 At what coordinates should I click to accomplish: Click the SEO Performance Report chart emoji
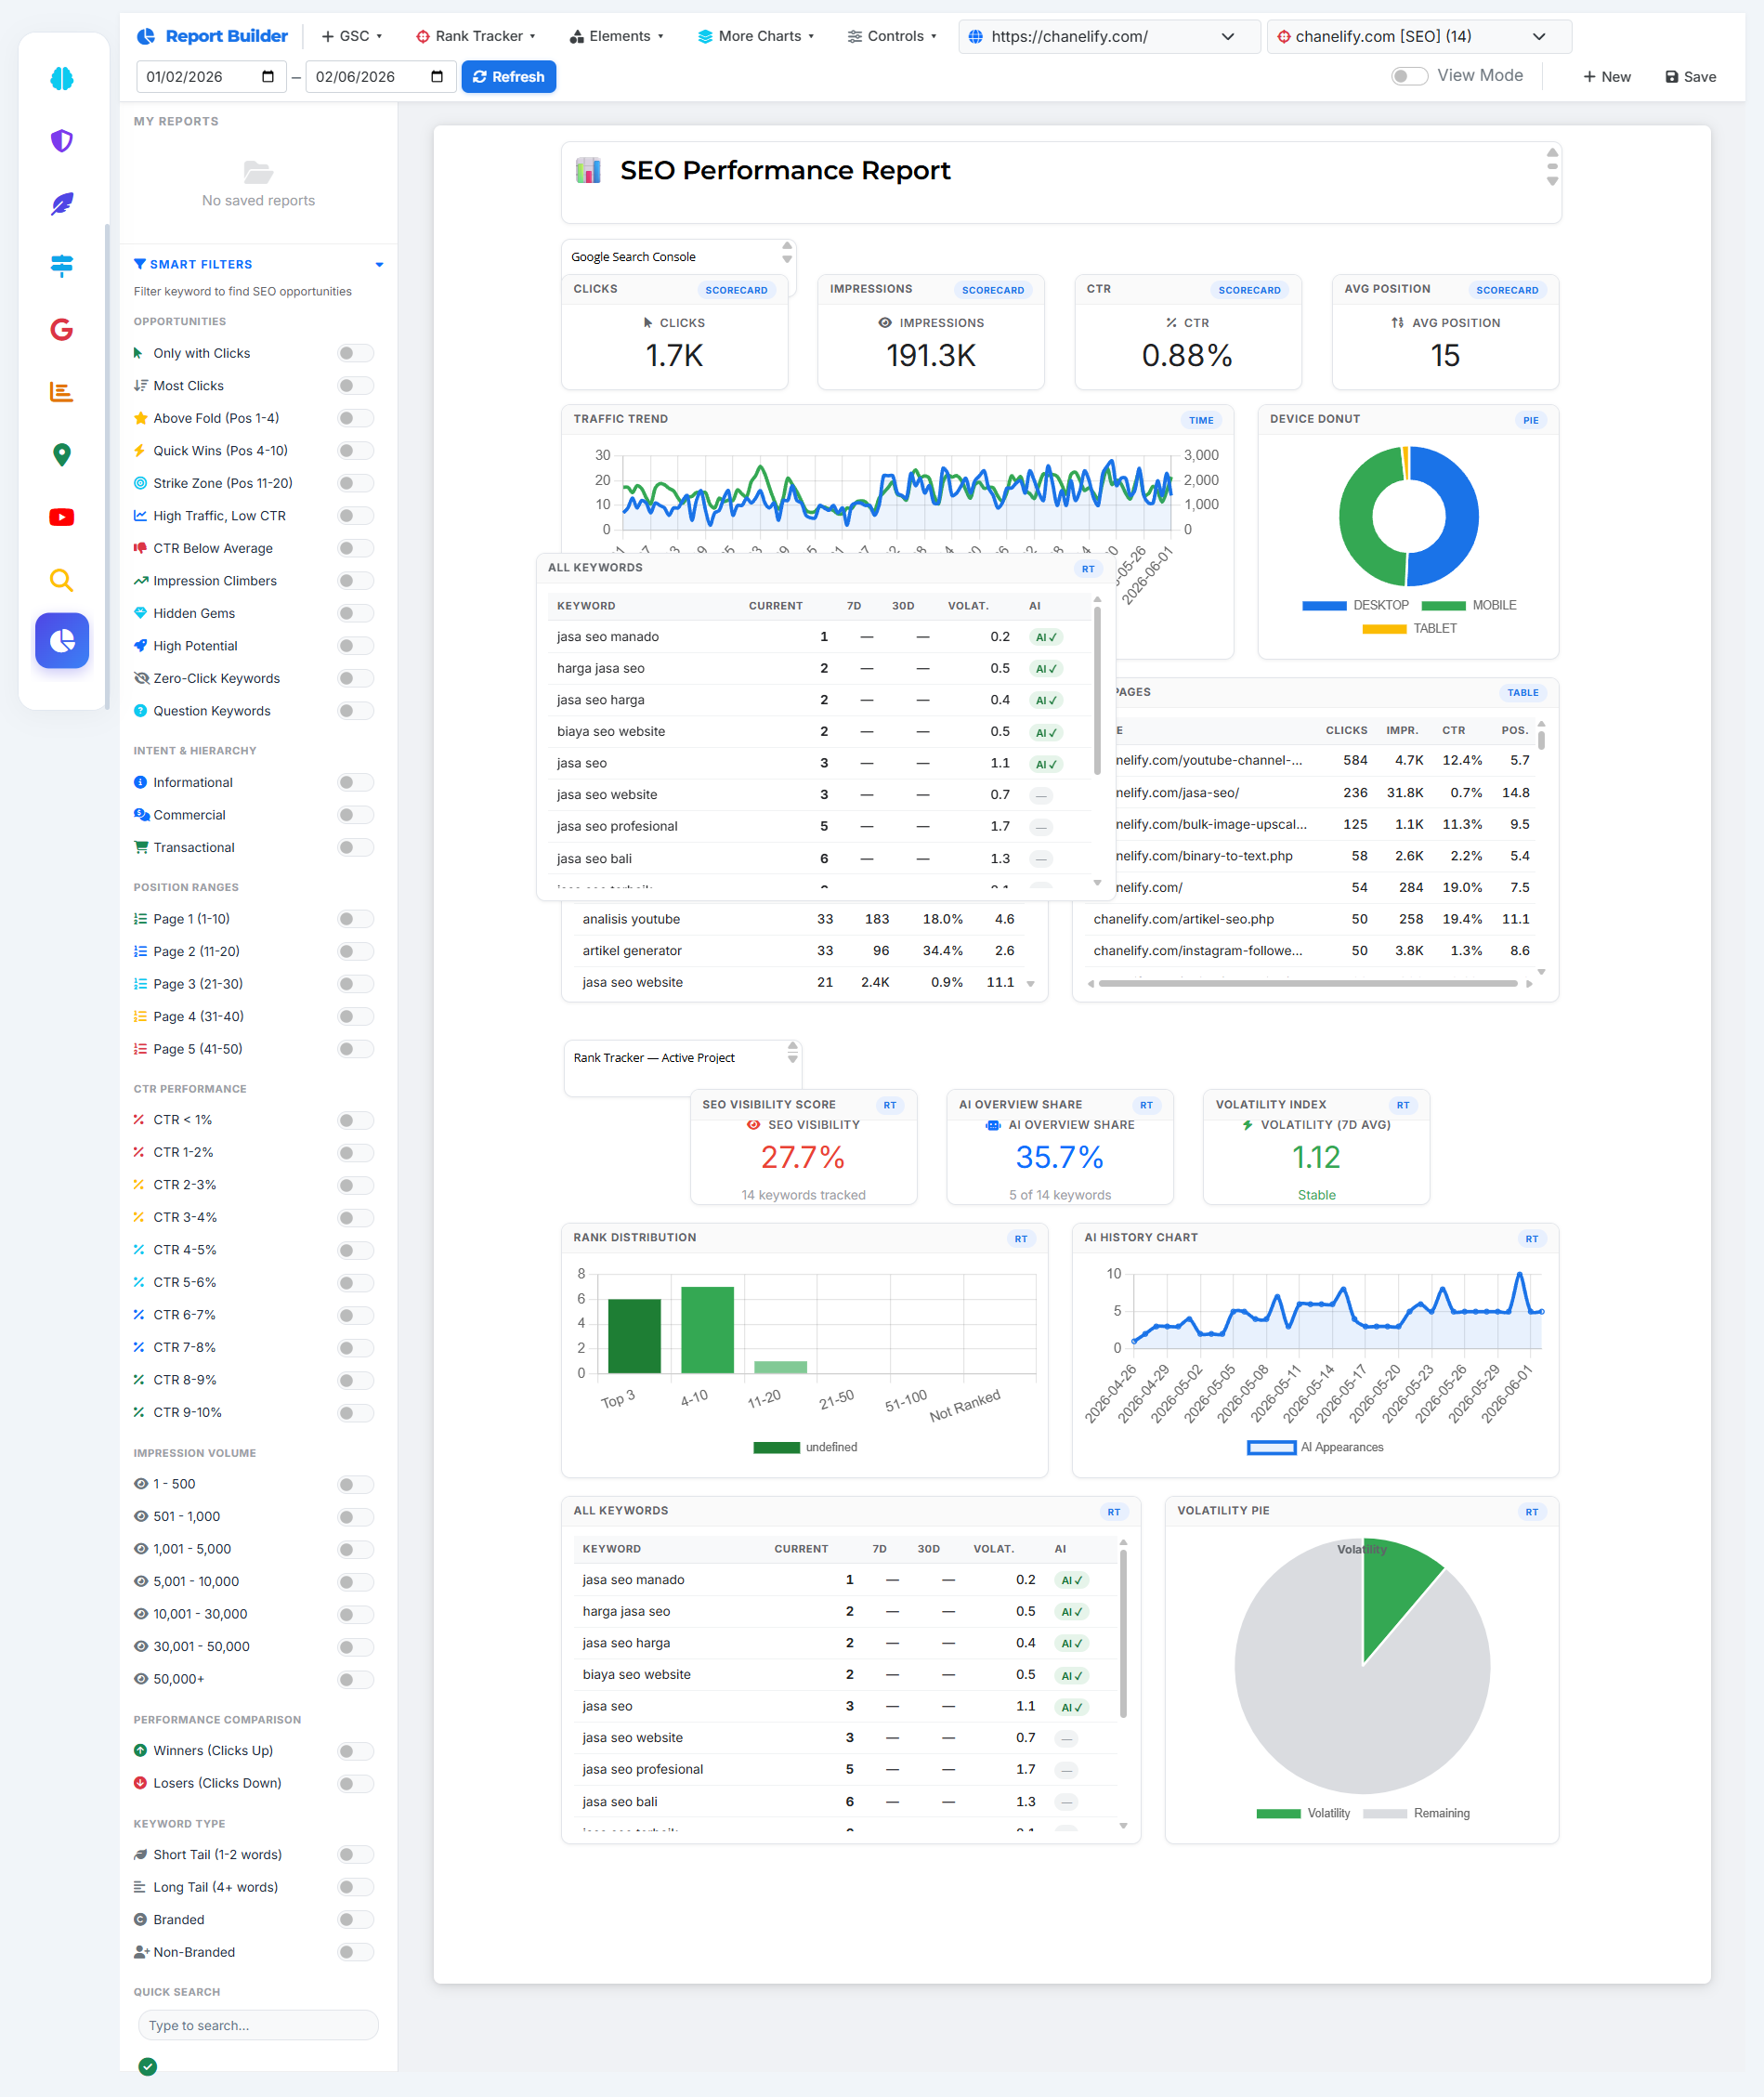point(588,171)
